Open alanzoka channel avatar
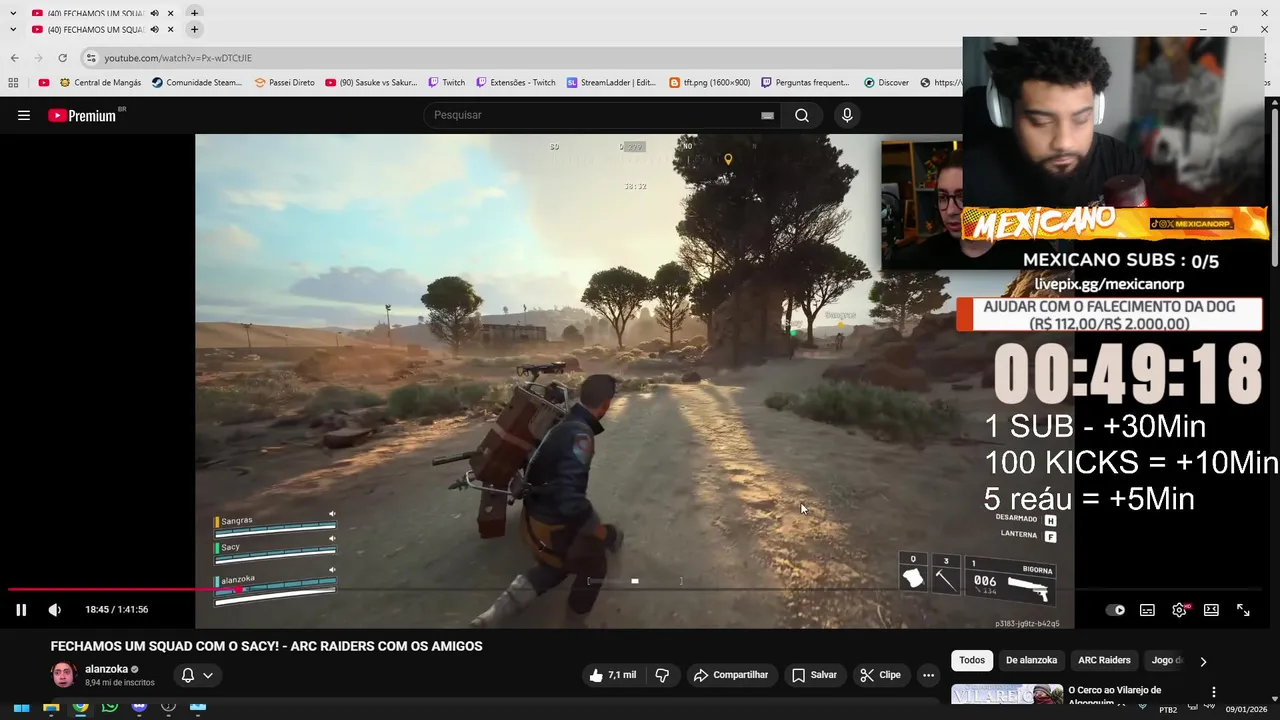This screenshot has height=720, width=1280. click(x=64, y=675)
